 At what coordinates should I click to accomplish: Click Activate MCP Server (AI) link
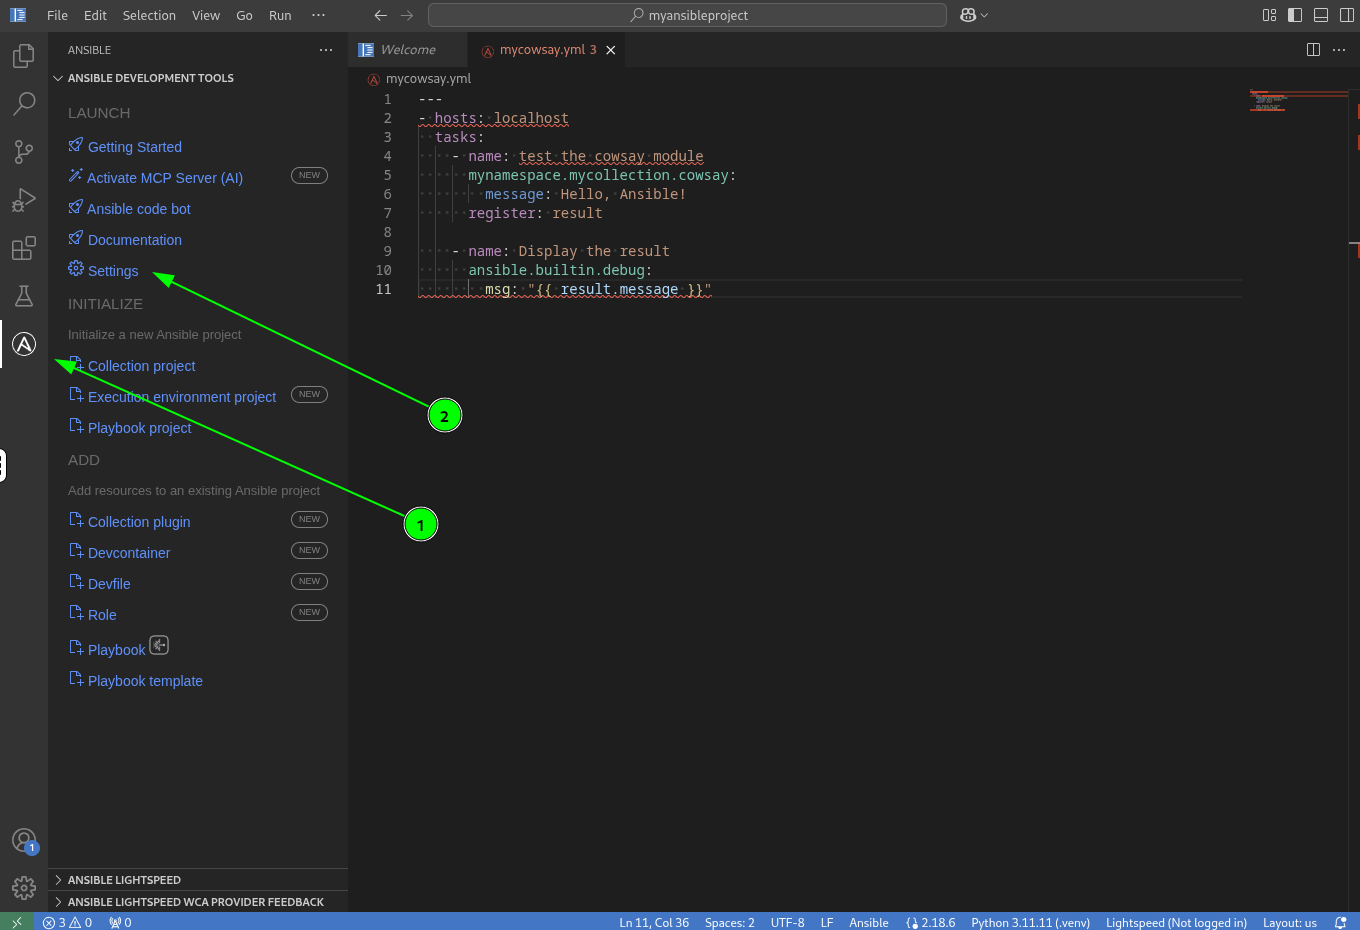pos(165,178)
